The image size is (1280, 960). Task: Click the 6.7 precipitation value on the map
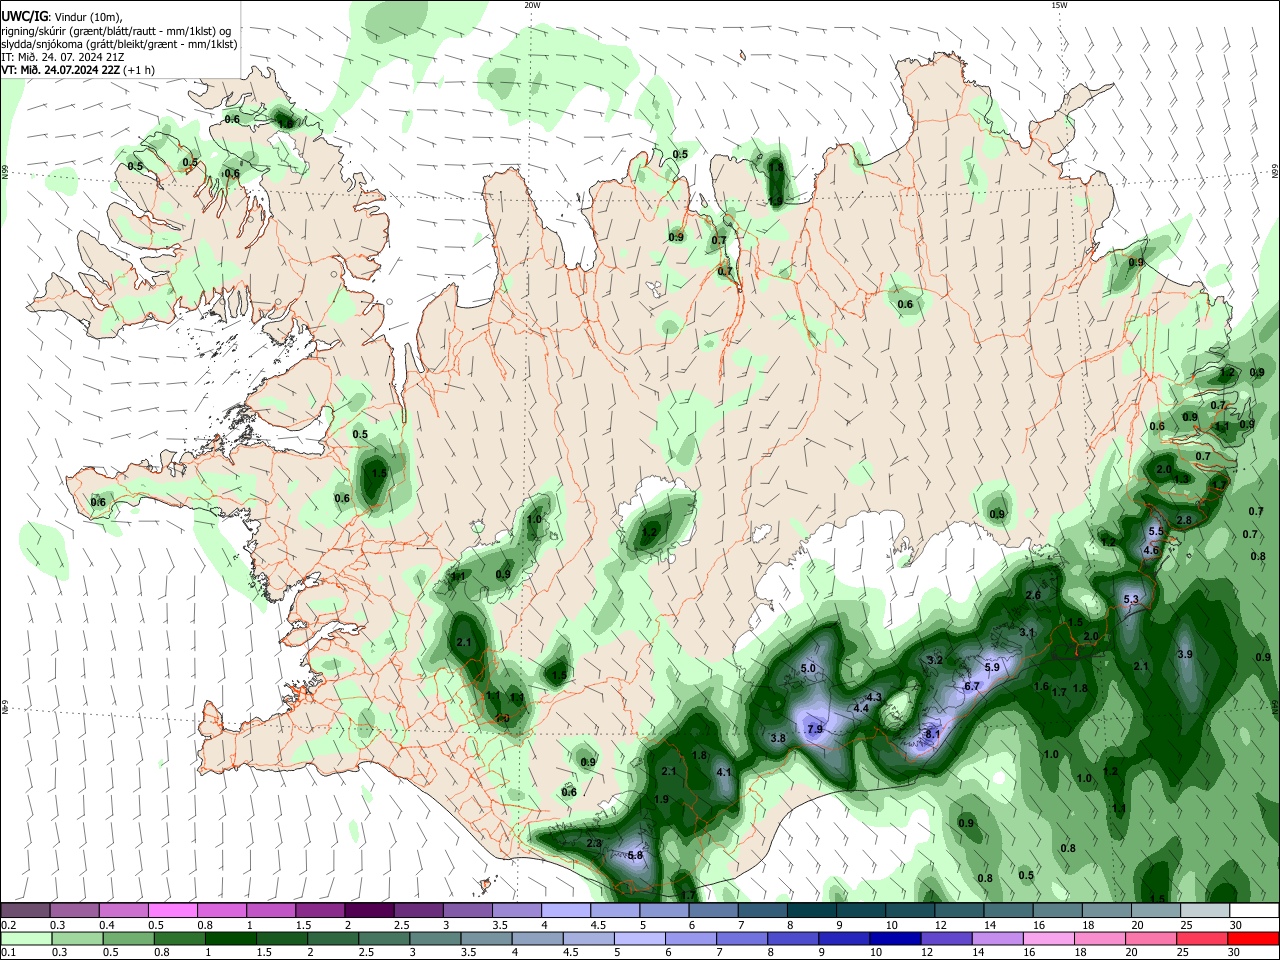click(972, 686)
